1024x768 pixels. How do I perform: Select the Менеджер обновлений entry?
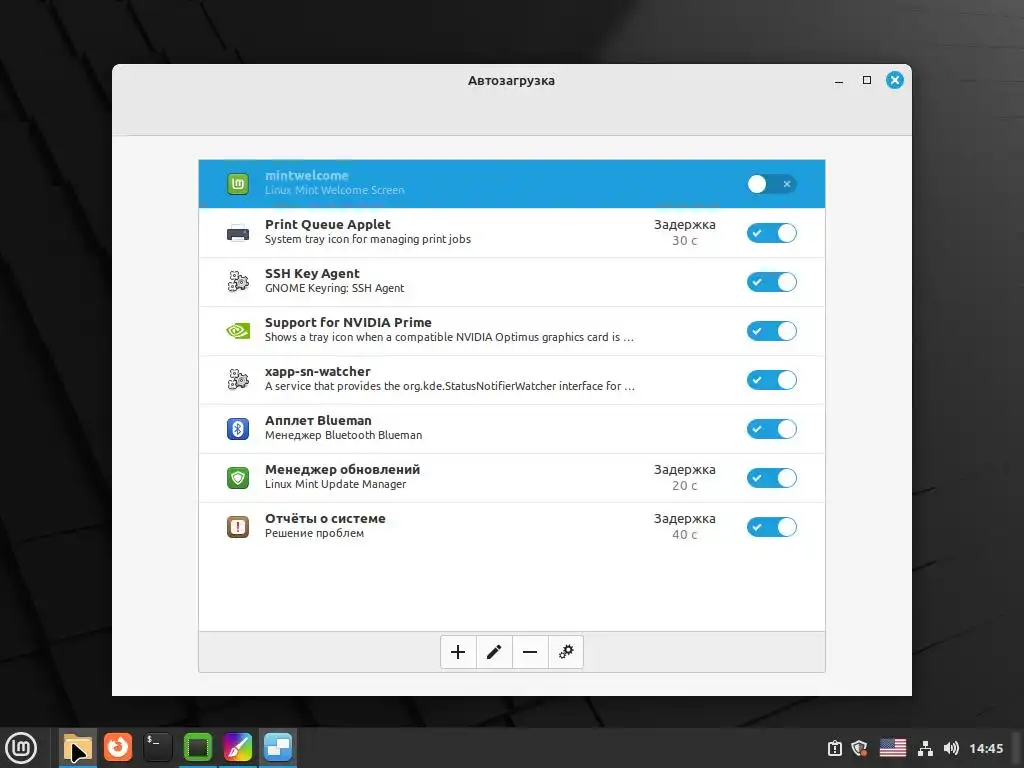[x=511, y=478]
